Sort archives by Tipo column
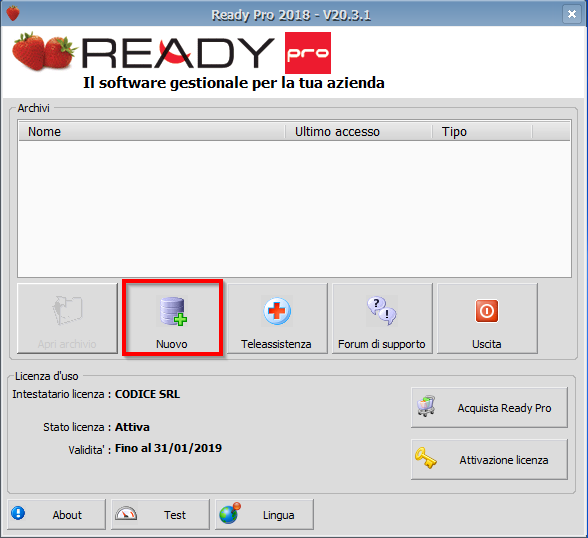588x538 pixels. (x=482, y=132)
